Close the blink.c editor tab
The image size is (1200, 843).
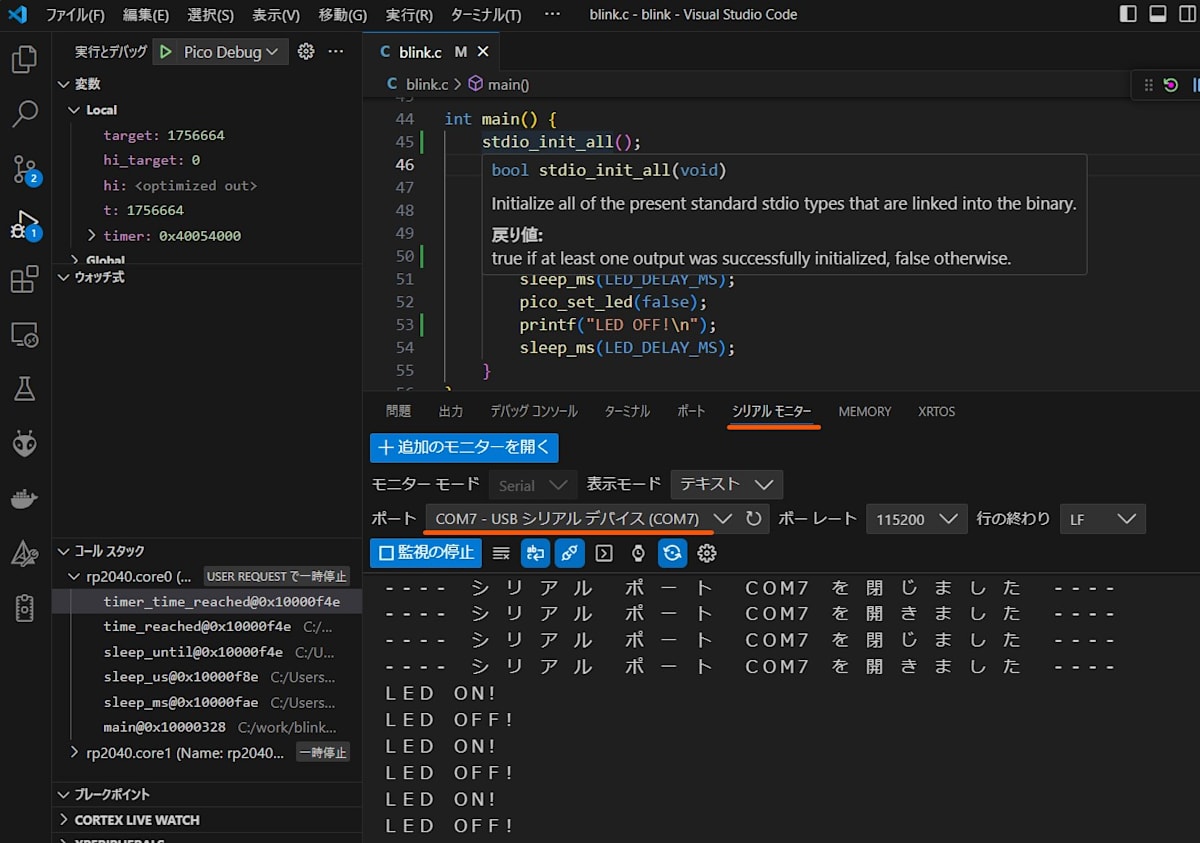point(483,52)
